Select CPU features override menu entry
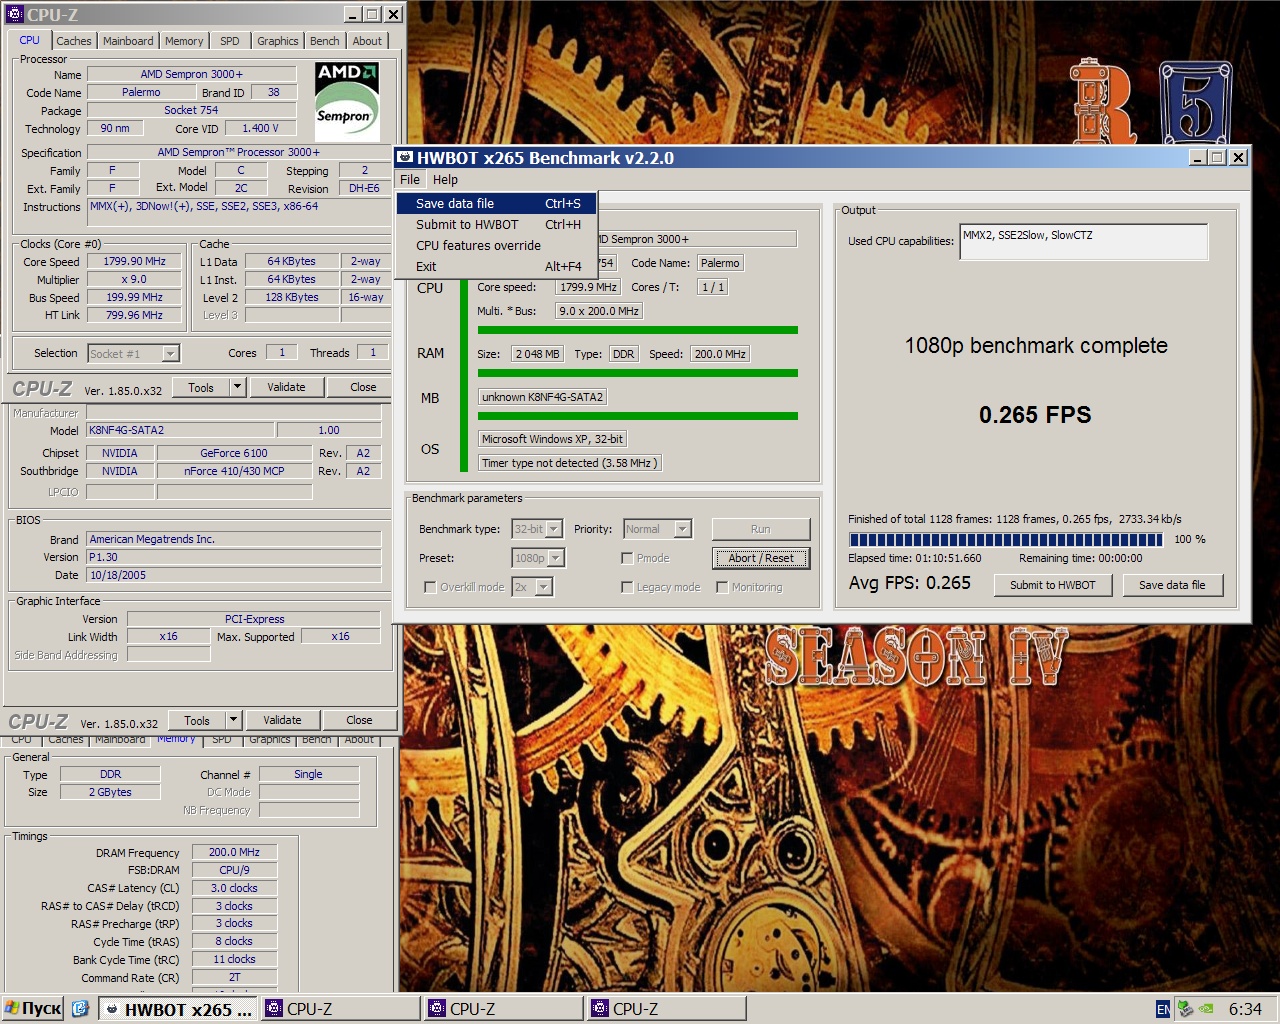The image size is (1280, 1024). pyautogui.click(x=497, y=245)
